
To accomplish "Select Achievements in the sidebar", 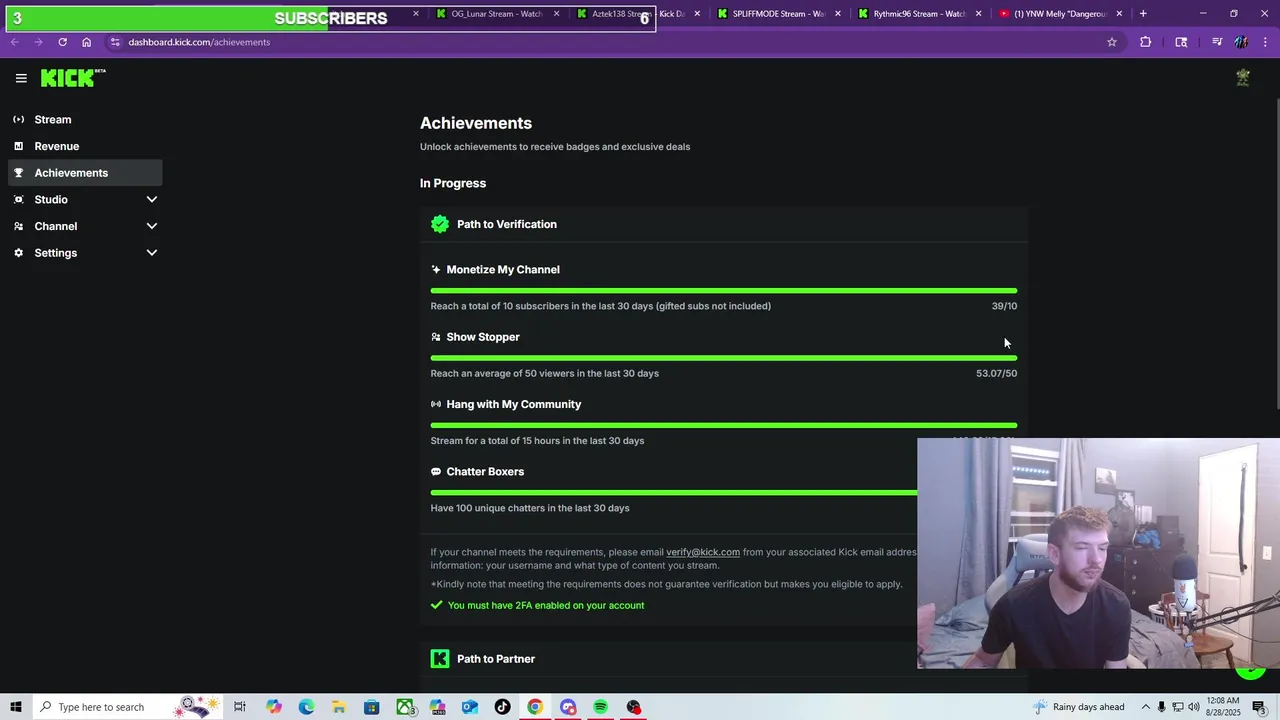I will pos(85,173).
